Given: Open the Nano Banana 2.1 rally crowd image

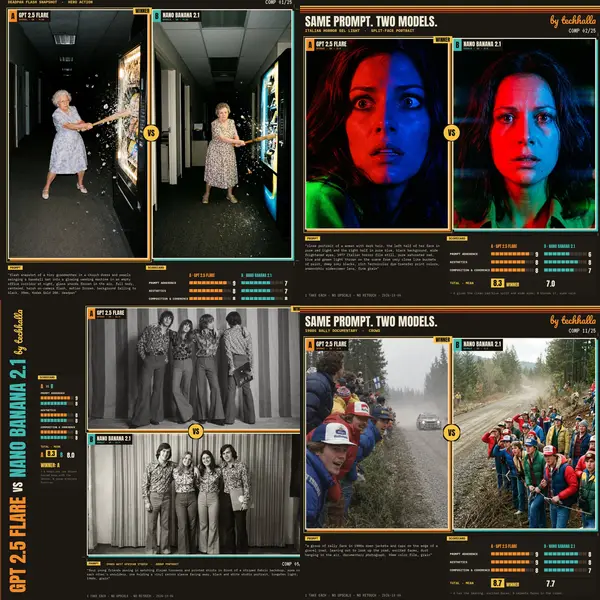Looking at the screenshot, I should tap(525, 433).
